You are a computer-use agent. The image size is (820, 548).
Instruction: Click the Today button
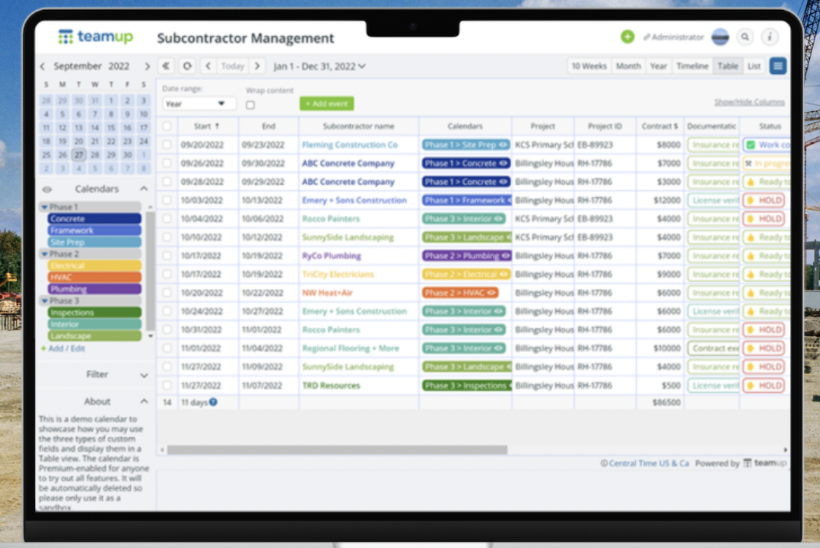(x=233, y=66)
